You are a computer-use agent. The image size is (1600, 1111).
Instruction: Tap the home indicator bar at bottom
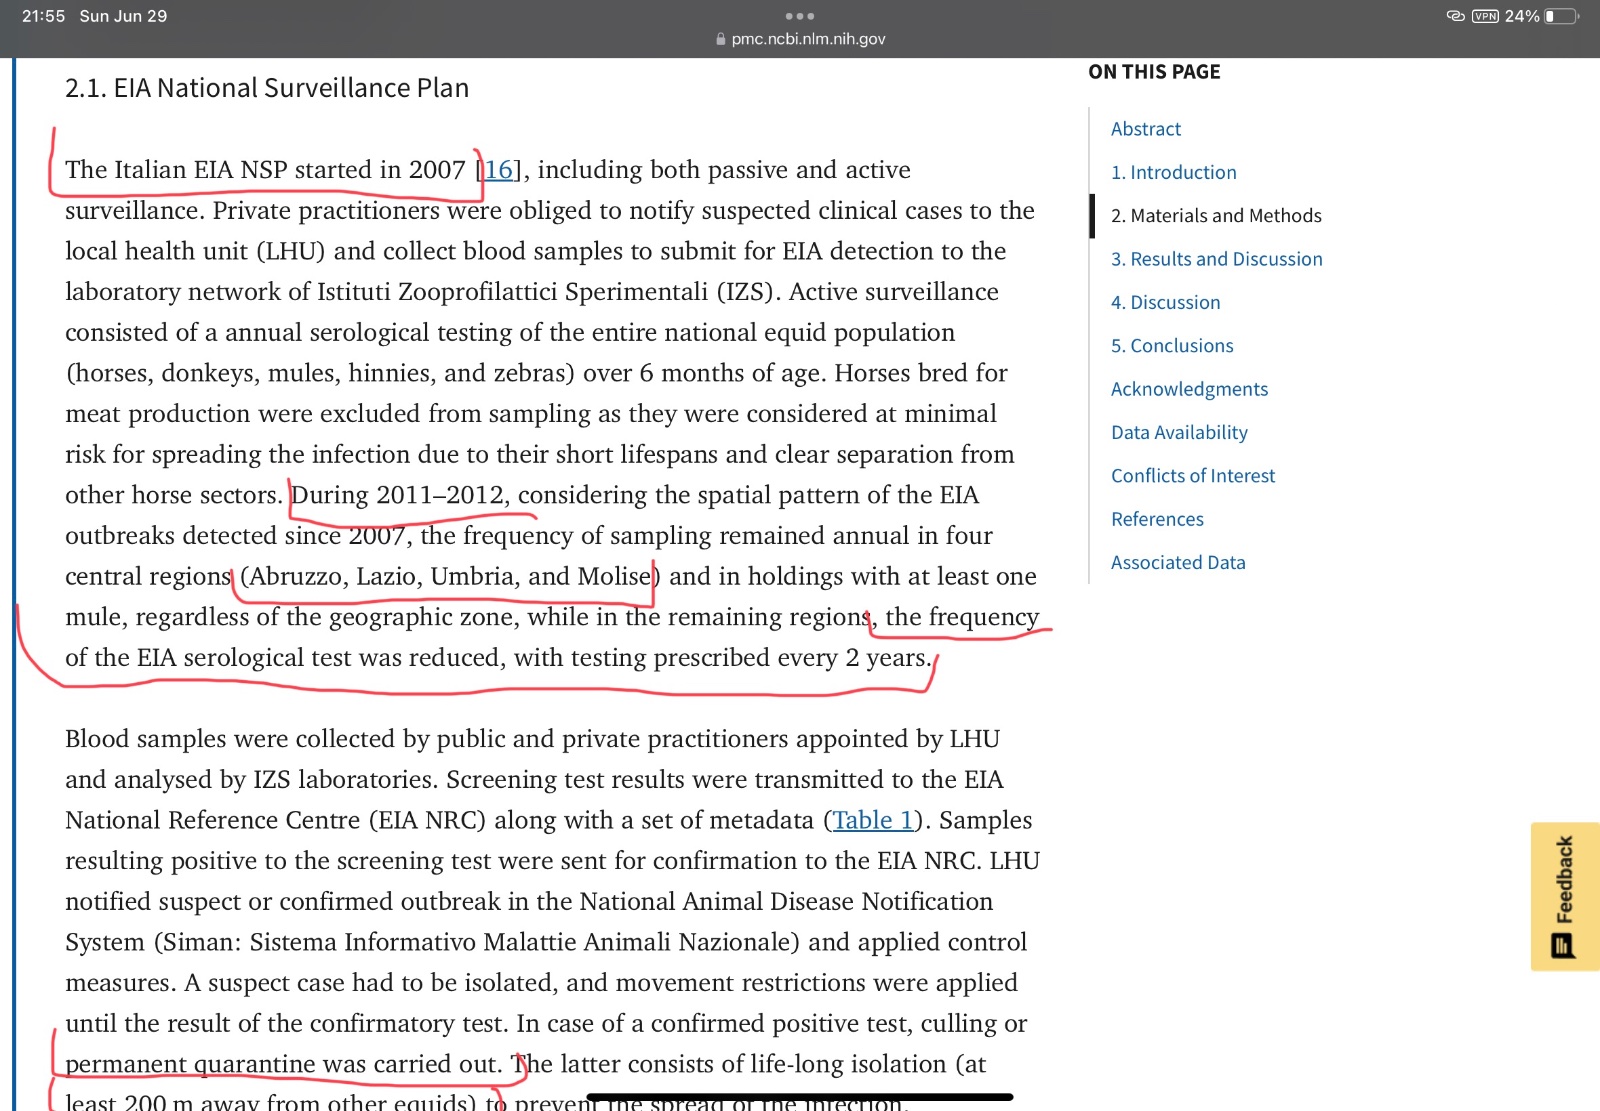(x=800, y=1097)
